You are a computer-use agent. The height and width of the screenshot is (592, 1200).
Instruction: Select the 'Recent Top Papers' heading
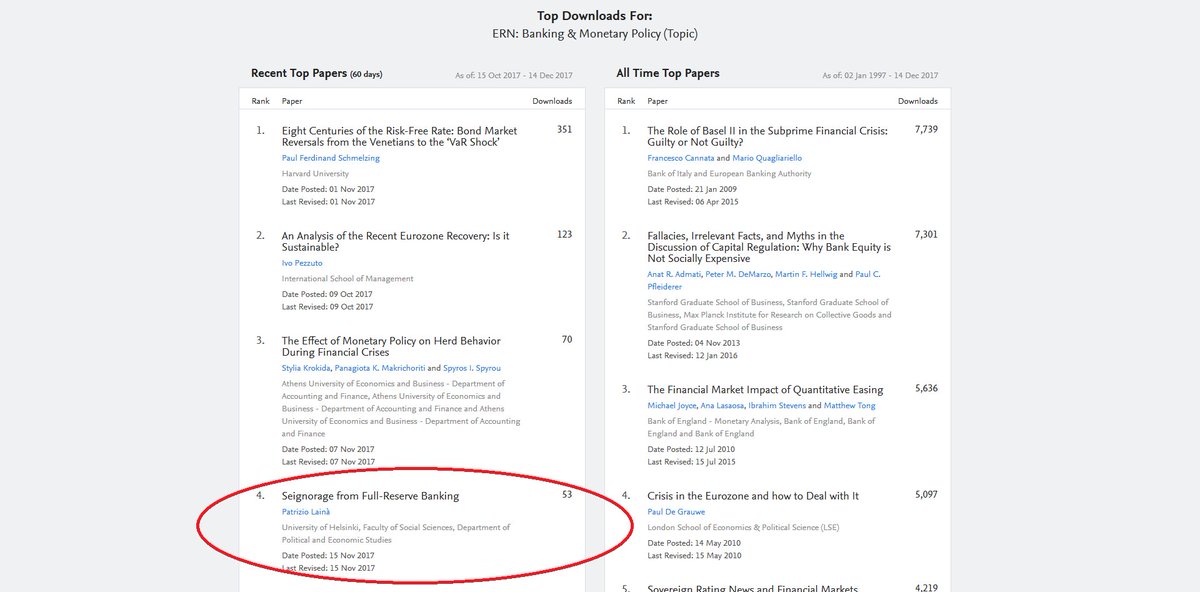tap(299, 74)
